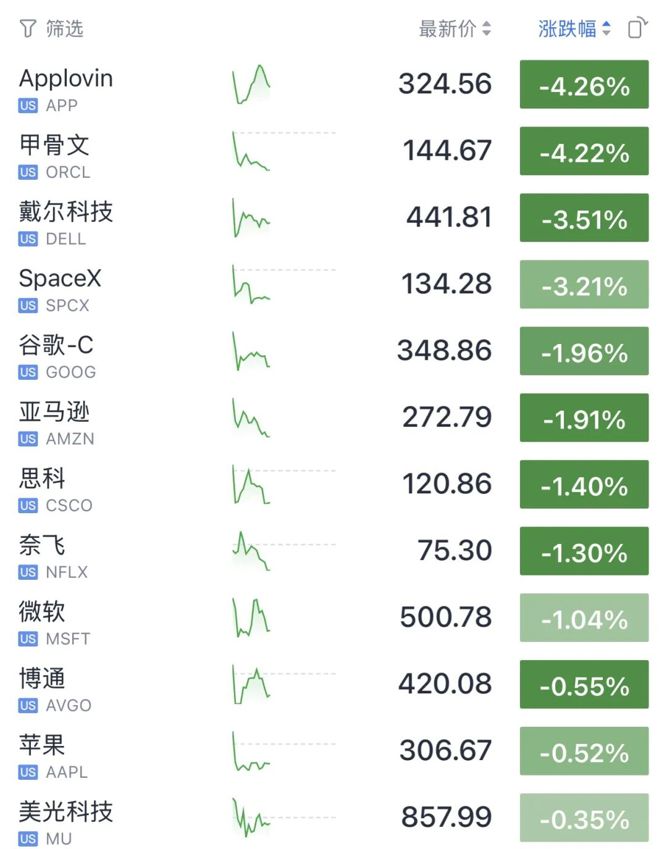Viewport: 667px width, 849px height.
Task: Click the Applovin mini trend chart
Action: (251, 84)
